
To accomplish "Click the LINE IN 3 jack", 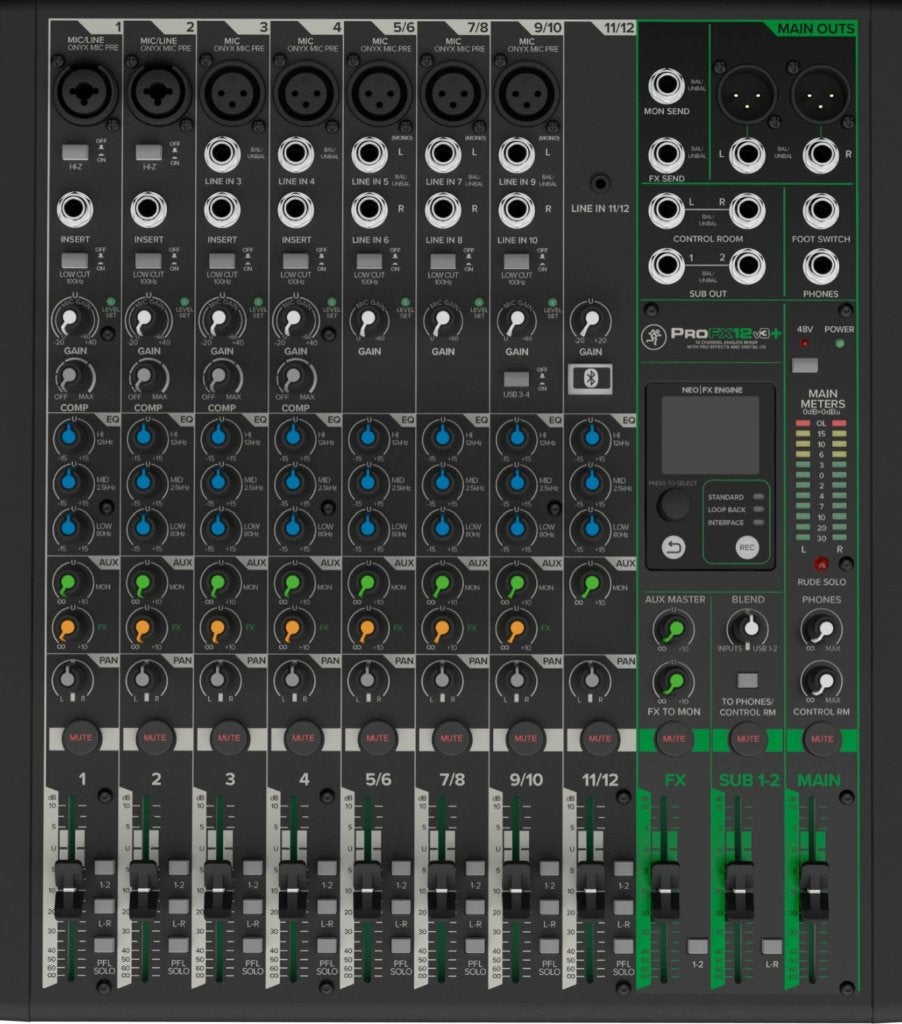I will click(x=222, y=153).
